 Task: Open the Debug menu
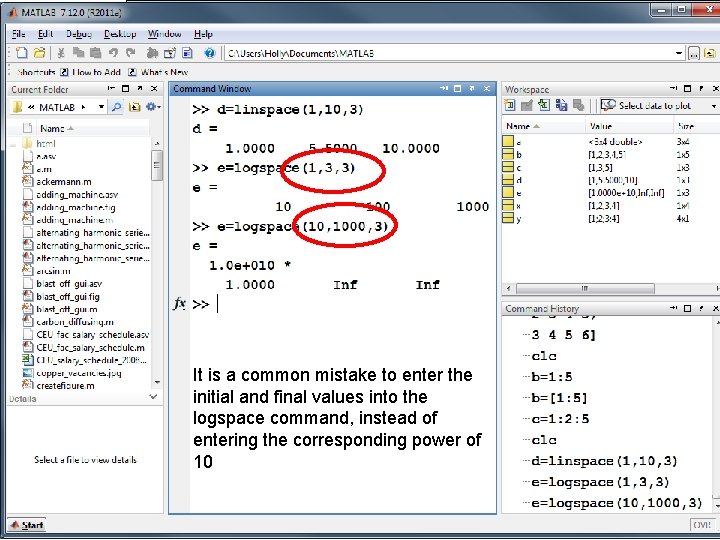tap(79, 34)
